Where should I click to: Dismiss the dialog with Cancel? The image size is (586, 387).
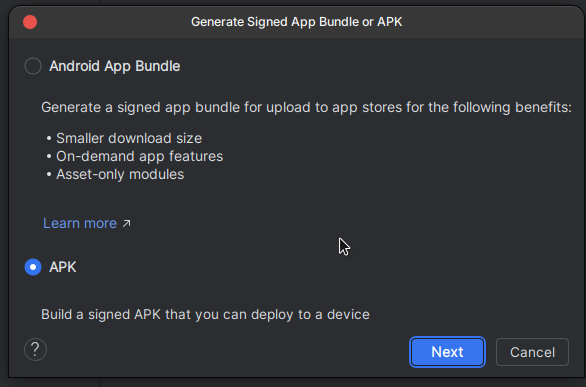[532, 352]
